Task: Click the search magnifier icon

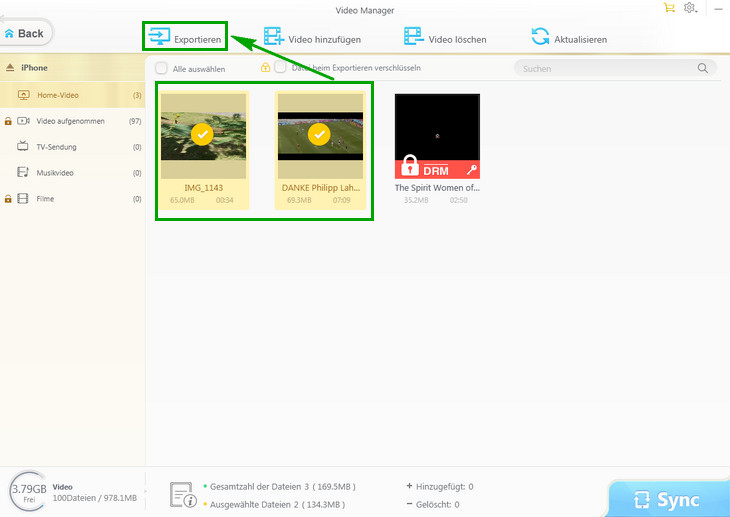Action: (703, 68)
